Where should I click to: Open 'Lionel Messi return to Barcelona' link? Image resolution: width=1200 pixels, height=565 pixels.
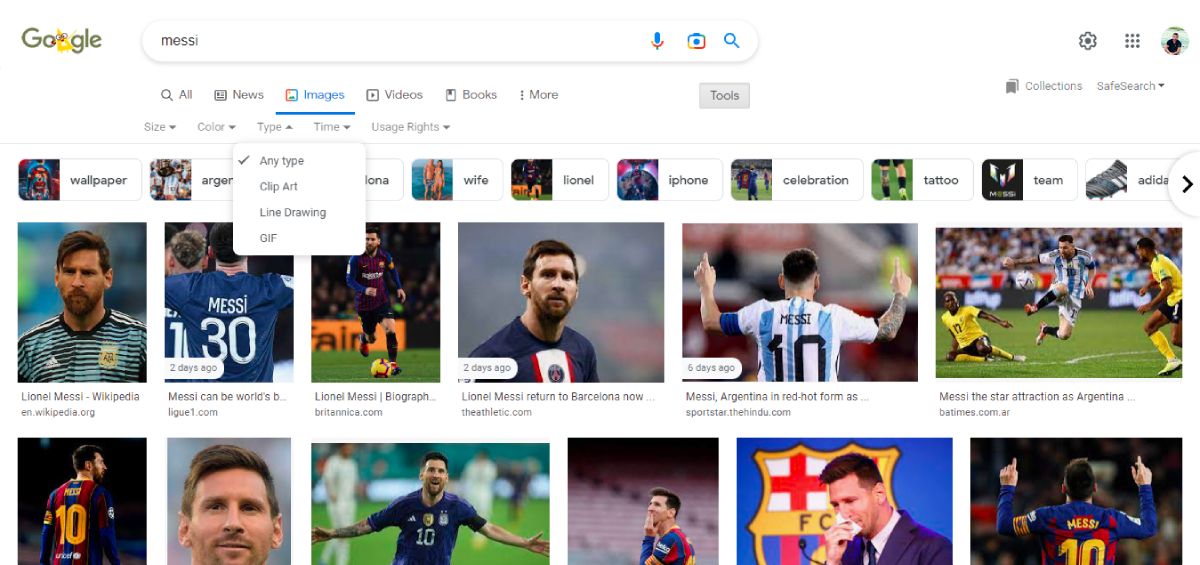pos(559,397)
